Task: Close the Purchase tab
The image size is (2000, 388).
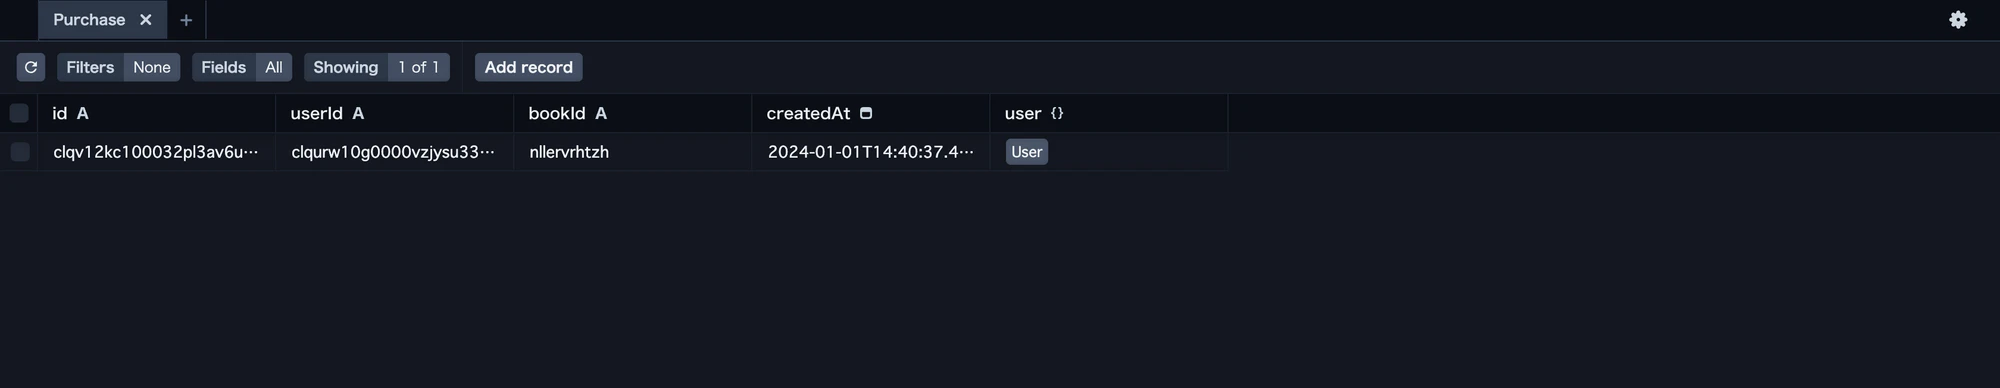Action: (146, 20)
